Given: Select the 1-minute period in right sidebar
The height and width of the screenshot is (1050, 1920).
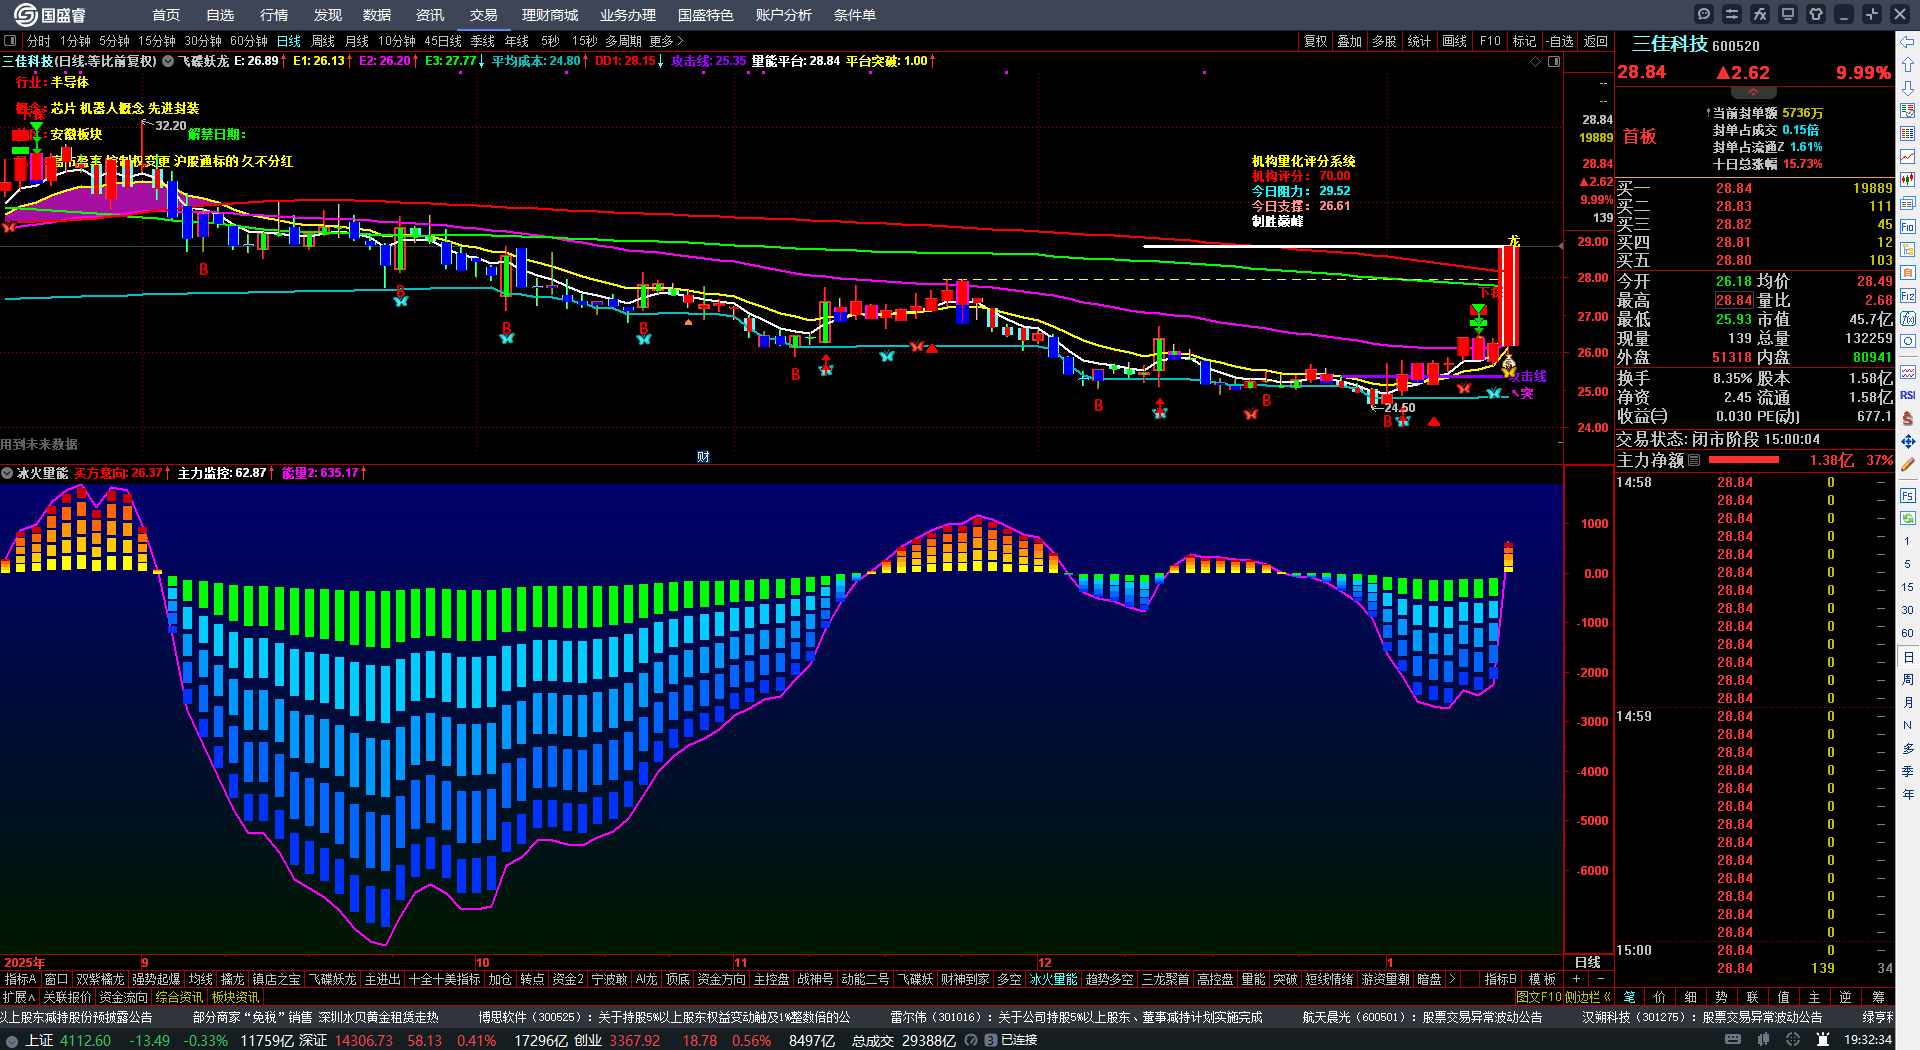Looking at the screenshot, I should tap(1908, 541).
